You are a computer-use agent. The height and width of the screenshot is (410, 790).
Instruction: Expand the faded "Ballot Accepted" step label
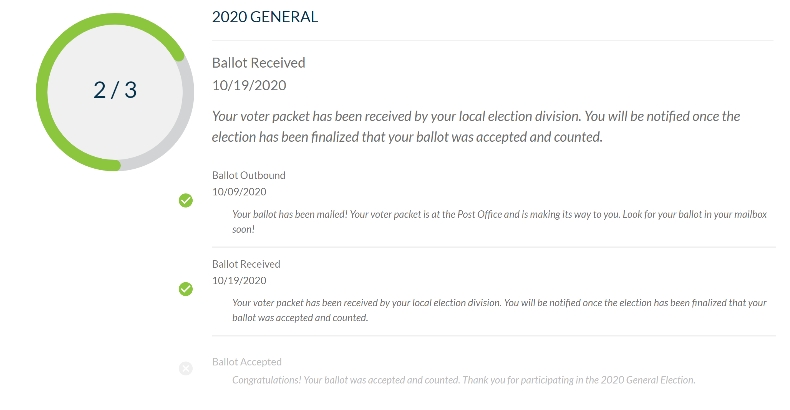click(x=247, y=362)
